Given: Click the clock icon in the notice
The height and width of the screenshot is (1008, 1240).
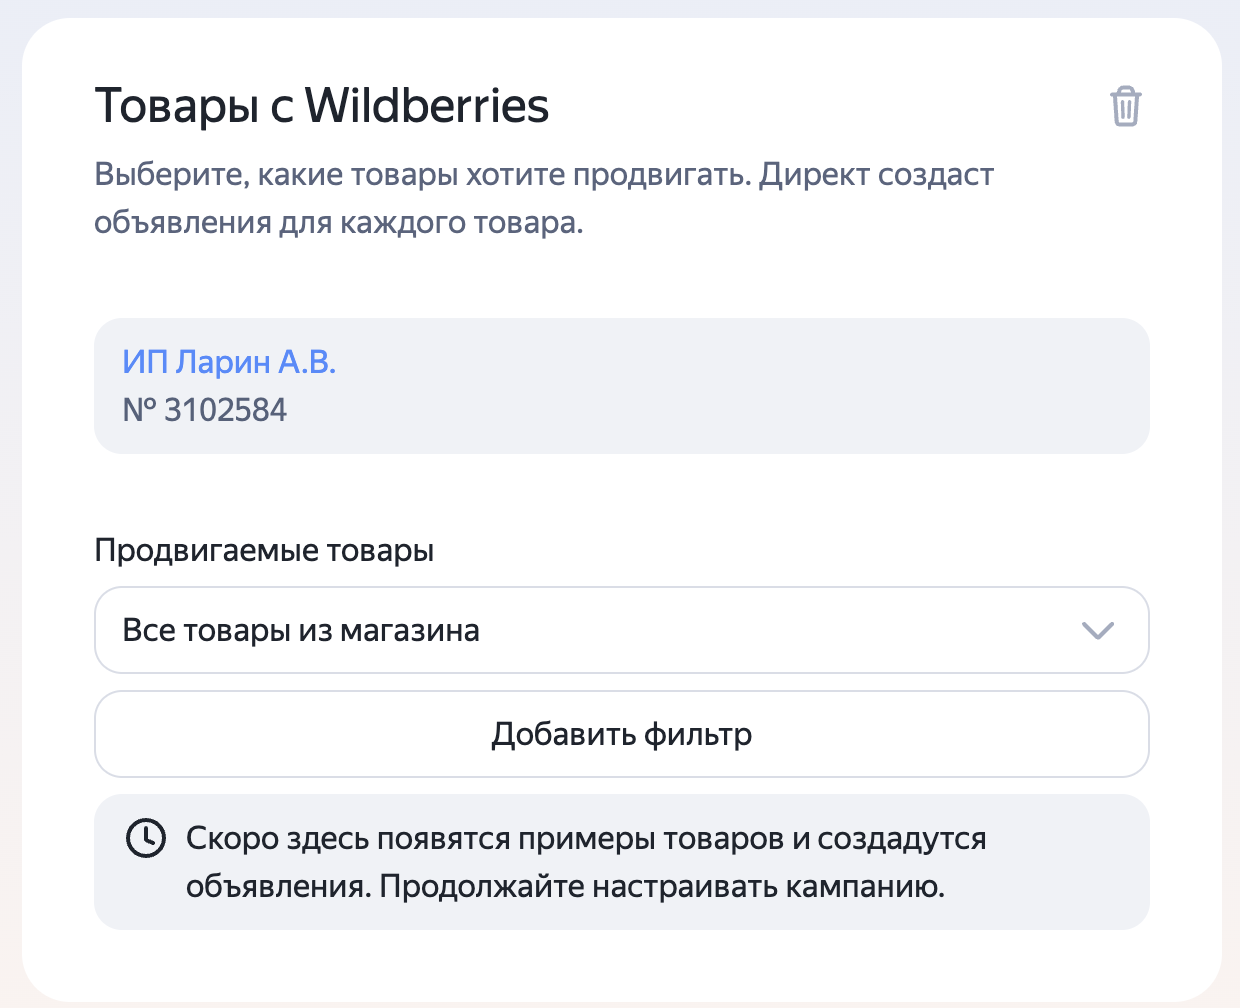Looking at the screenshot, I should tap(145, 838).
